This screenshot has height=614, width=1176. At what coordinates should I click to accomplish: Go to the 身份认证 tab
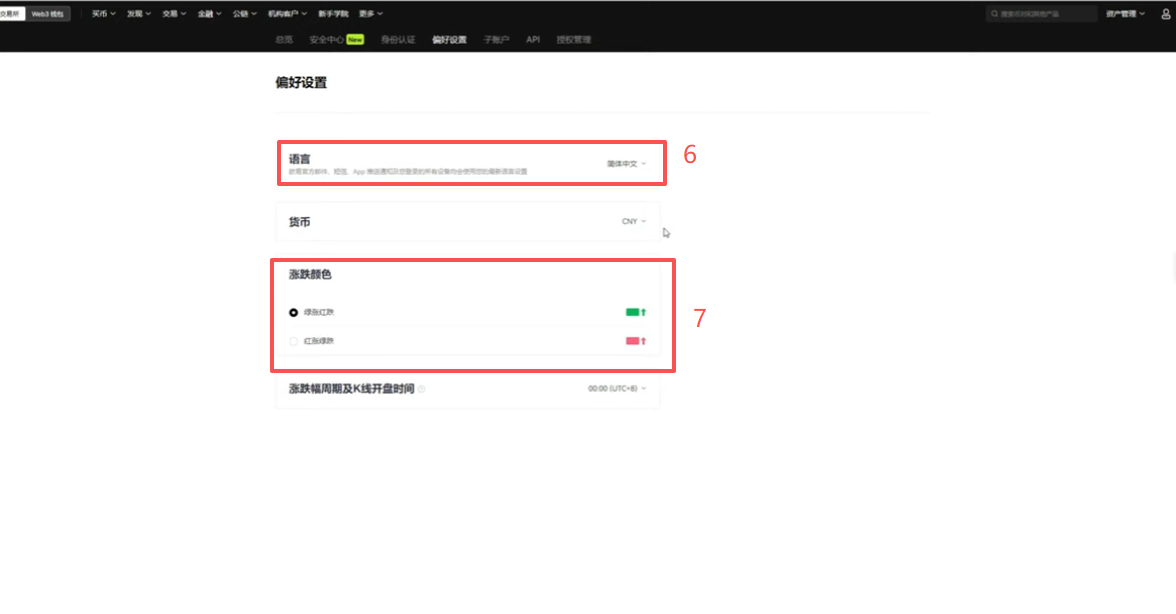(398, 40)
